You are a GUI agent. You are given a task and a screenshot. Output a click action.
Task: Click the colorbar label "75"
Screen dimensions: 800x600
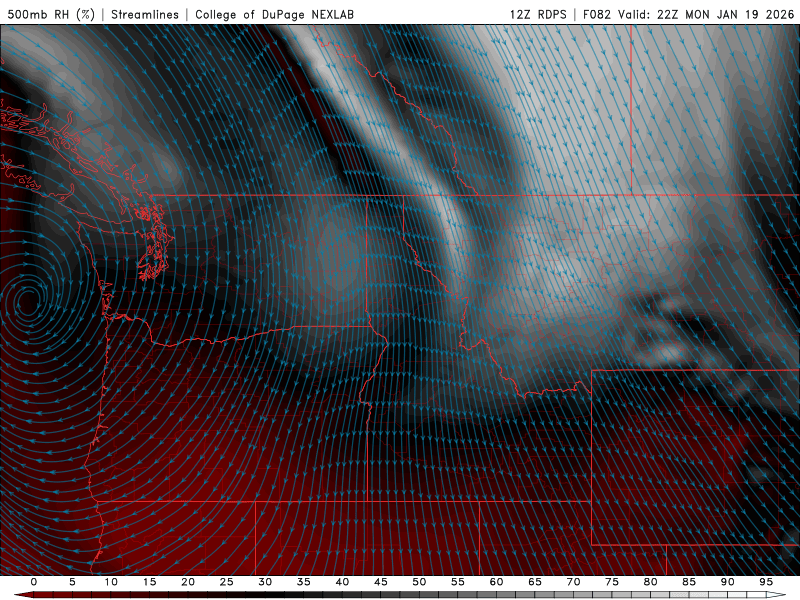pos(612,582)
